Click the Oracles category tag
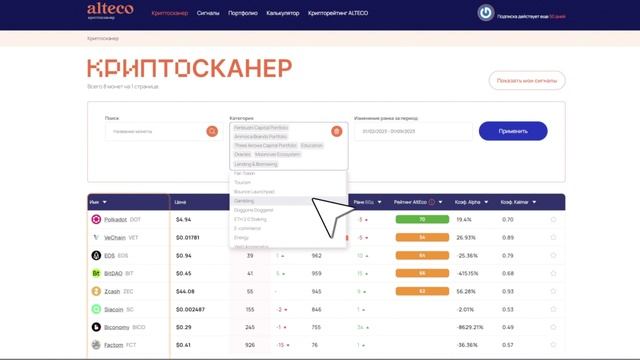640x360 pixels. click(242, 155)
